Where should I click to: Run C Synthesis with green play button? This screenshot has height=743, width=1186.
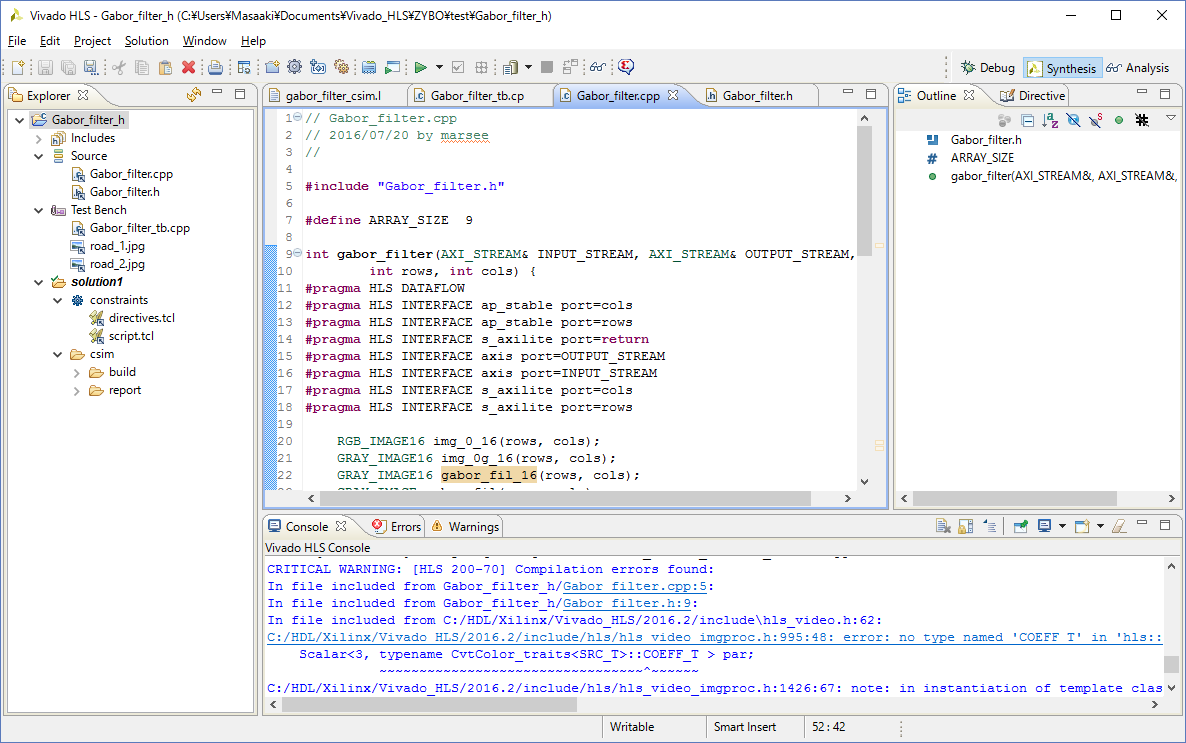(x=421, y=67)
